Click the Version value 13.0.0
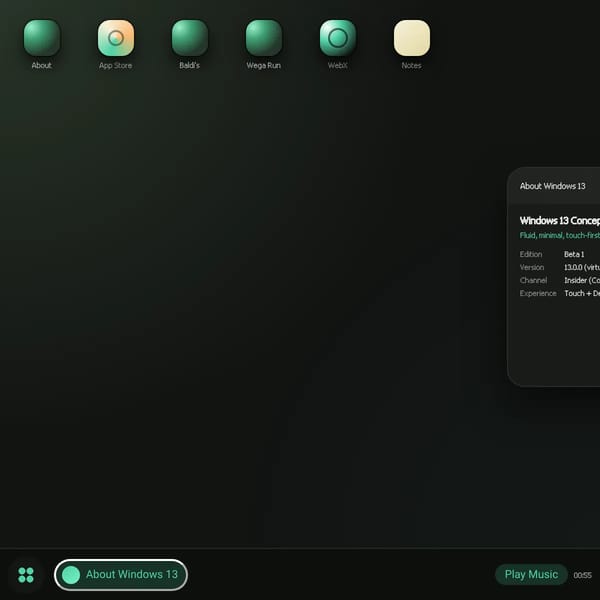Image resolution: width=600 pixels, height=600 pixels. (x=582, y=267)
